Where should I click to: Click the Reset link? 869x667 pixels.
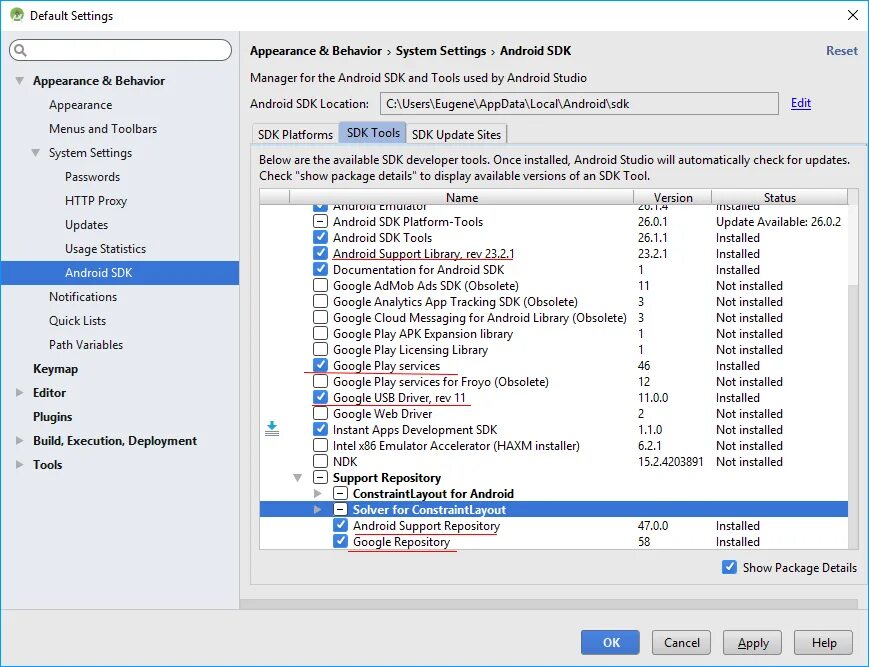tap(842, 51)
